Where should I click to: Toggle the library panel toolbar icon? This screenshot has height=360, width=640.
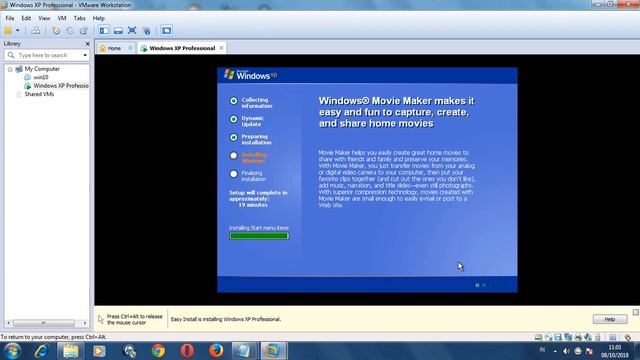104,31
